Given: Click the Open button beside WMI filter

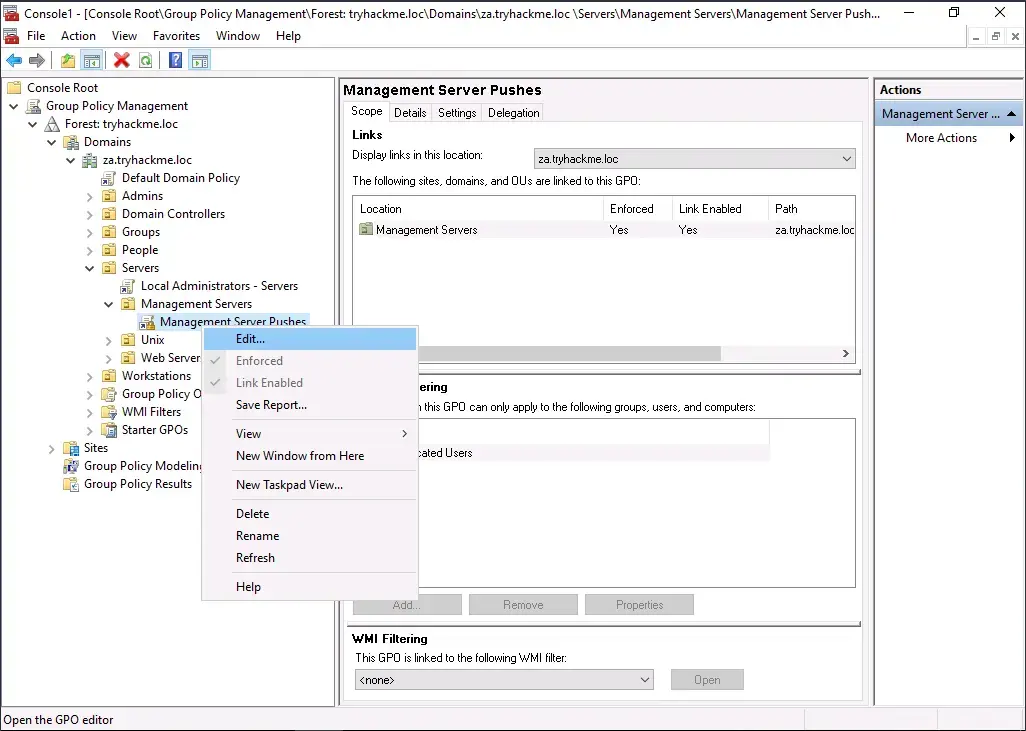Looking at the screenshot, I should 707,680.
